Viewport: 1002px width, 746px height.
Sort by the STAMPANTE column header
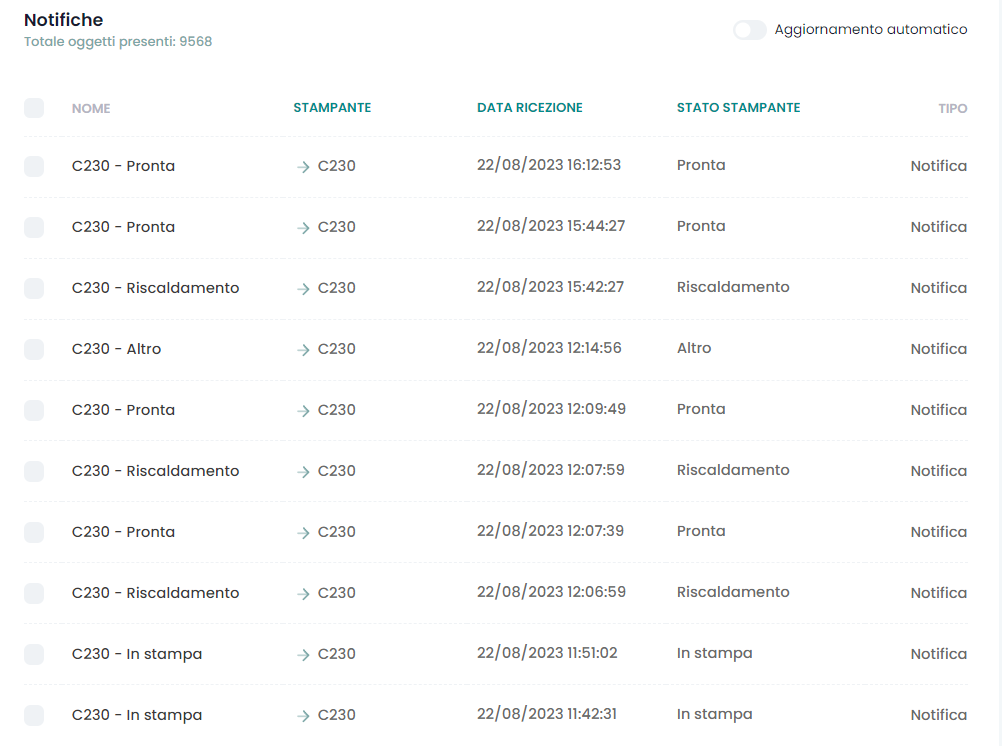point(332,108)
